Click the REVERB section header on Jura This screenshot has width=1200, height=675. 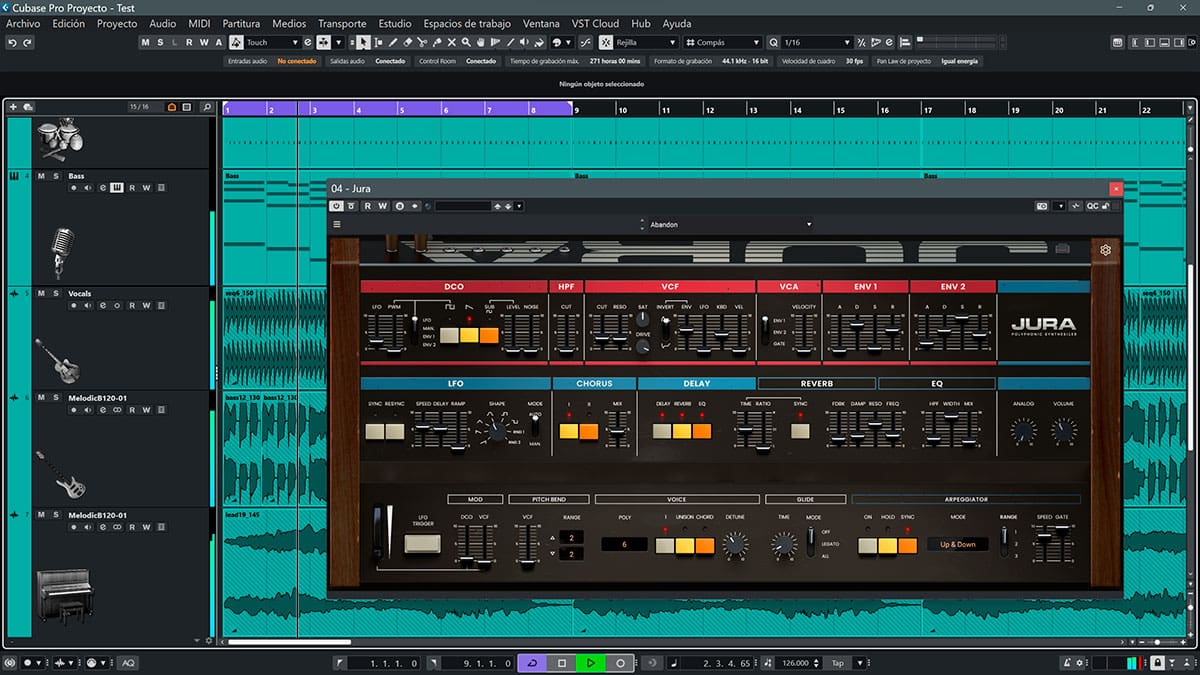coord(816,383)
